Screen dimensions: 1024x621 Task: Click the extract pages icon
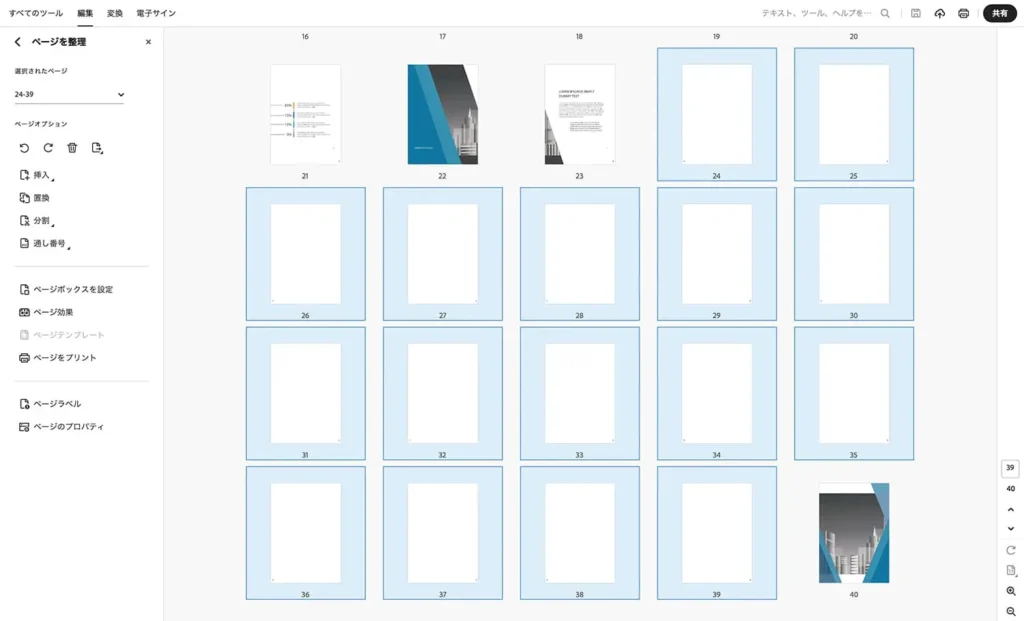pos(97,148)
